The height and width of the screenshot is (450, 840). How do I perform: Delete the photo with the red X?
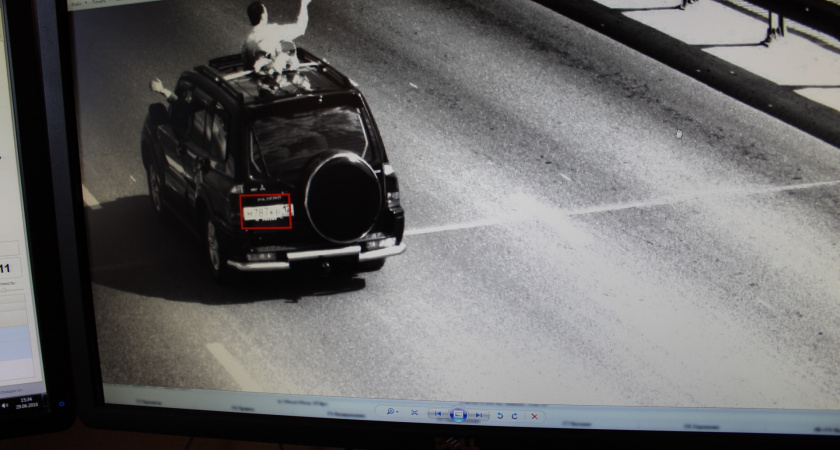[535, 416]
